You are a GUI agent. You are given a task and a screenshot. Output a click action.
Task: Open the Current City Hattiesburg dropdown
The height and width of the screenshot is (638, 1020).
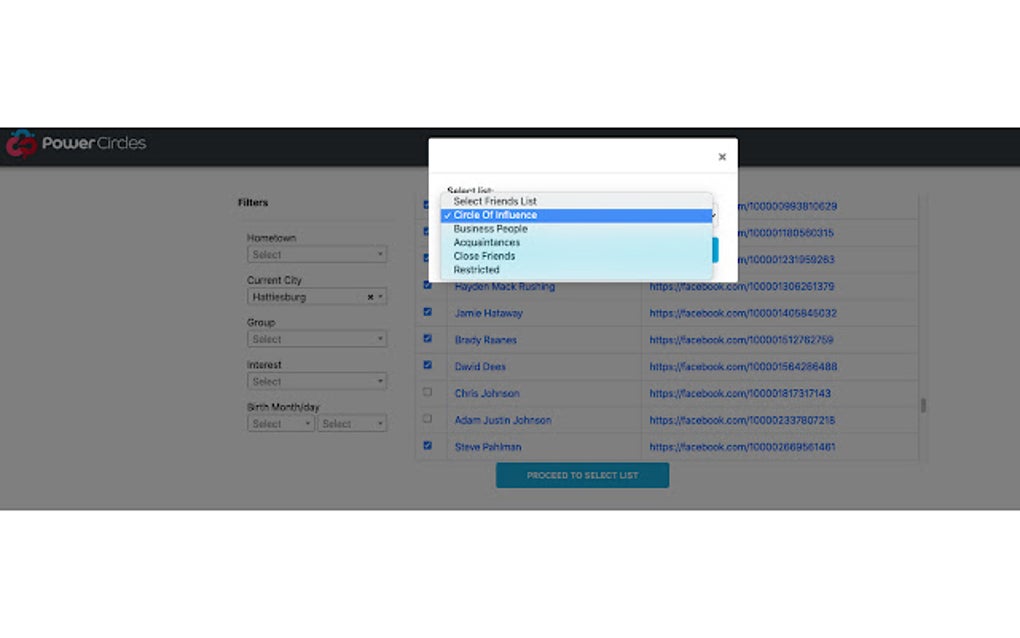click(317, 297)
